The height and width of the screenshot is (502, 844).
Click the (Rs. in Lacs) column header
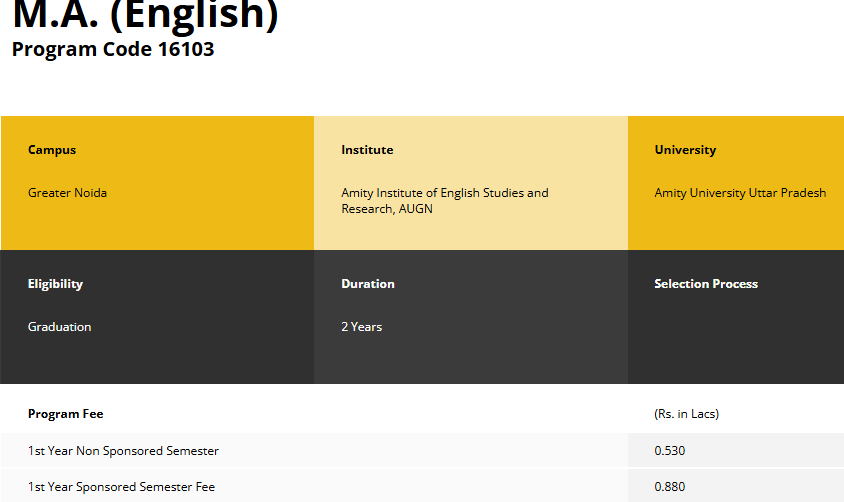(686, 414)
